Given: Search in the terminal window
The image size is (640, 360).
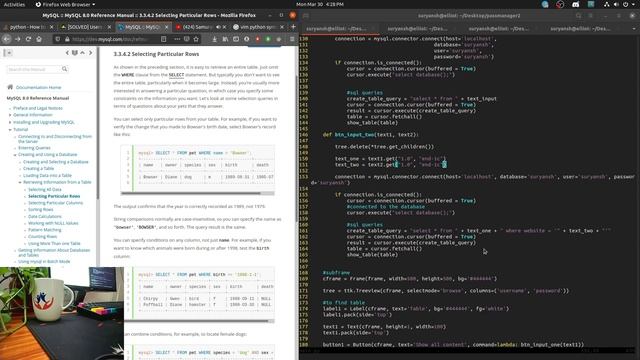Looking at the screenshot, I should pyautogui.click(x=578, y=16).
